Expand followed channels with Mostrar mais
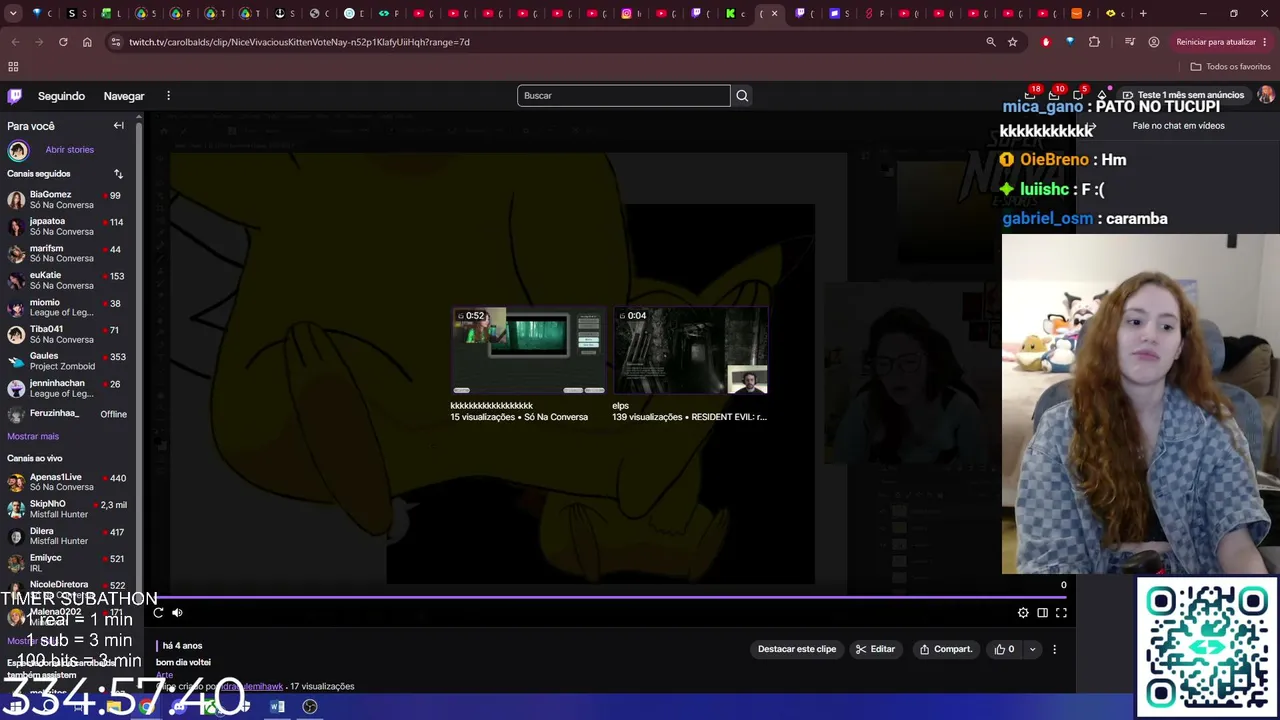Viewport: 1280px width, 720px height. [33, 437]
